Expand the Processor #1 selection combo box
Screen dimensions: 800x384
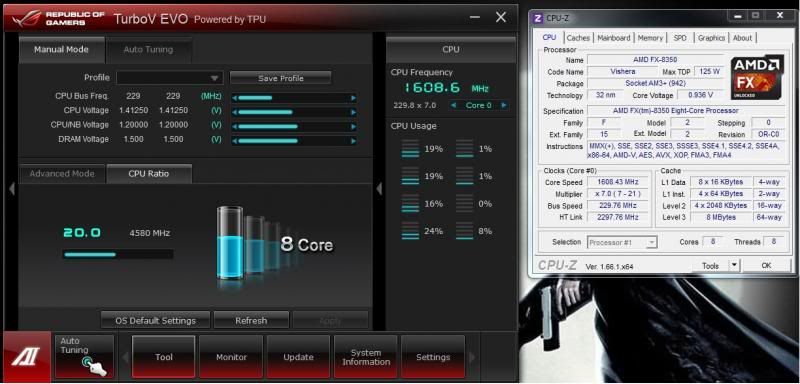[622, 243]
